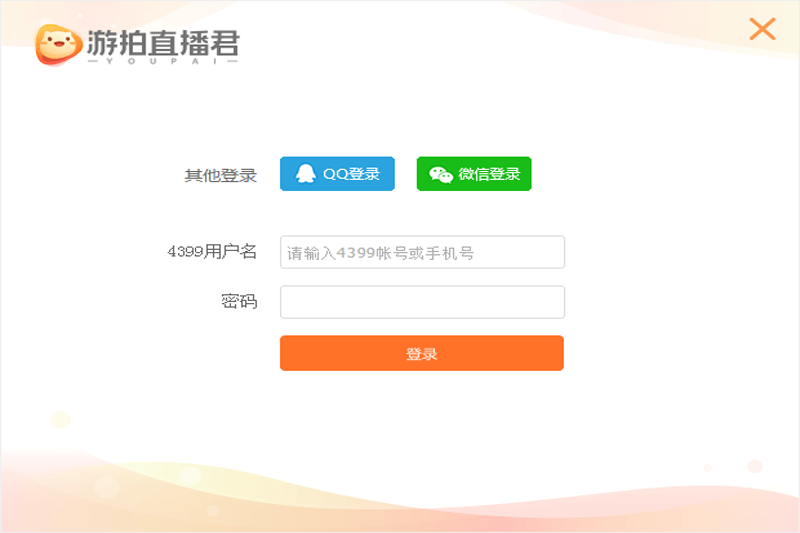Click the 微信登录 text on the green button
Viewport: 800px width, 533px height.
pyautogui.click(x=489, y=174)
